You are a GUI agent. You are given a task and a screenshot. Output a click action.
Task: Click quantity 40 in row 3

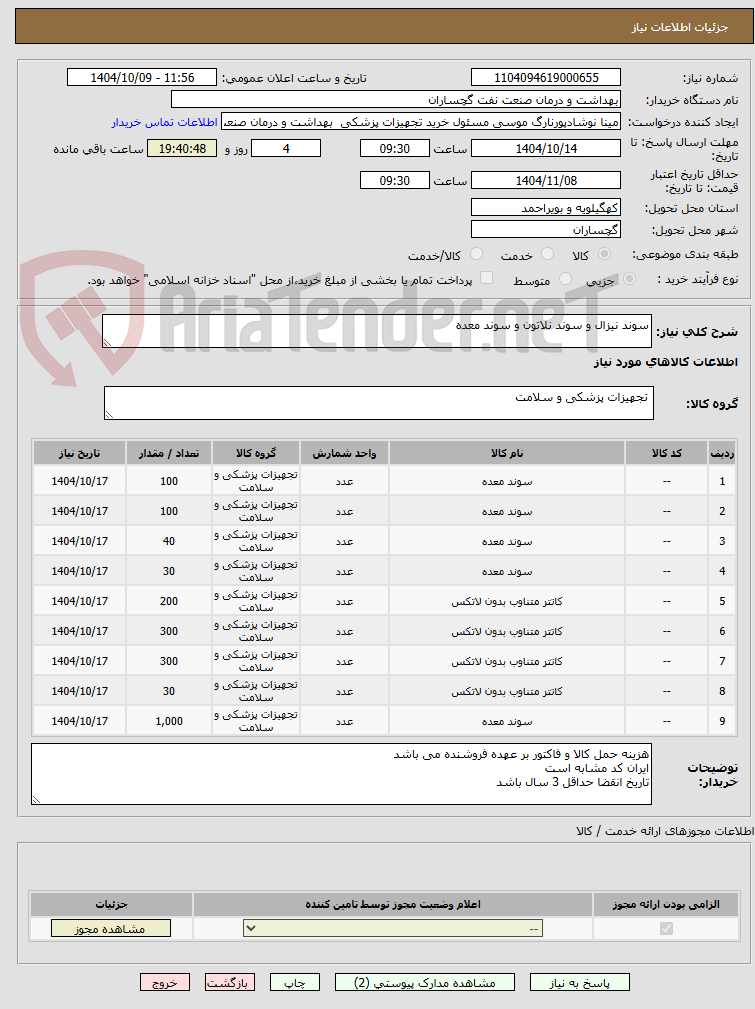click(169, 541)
